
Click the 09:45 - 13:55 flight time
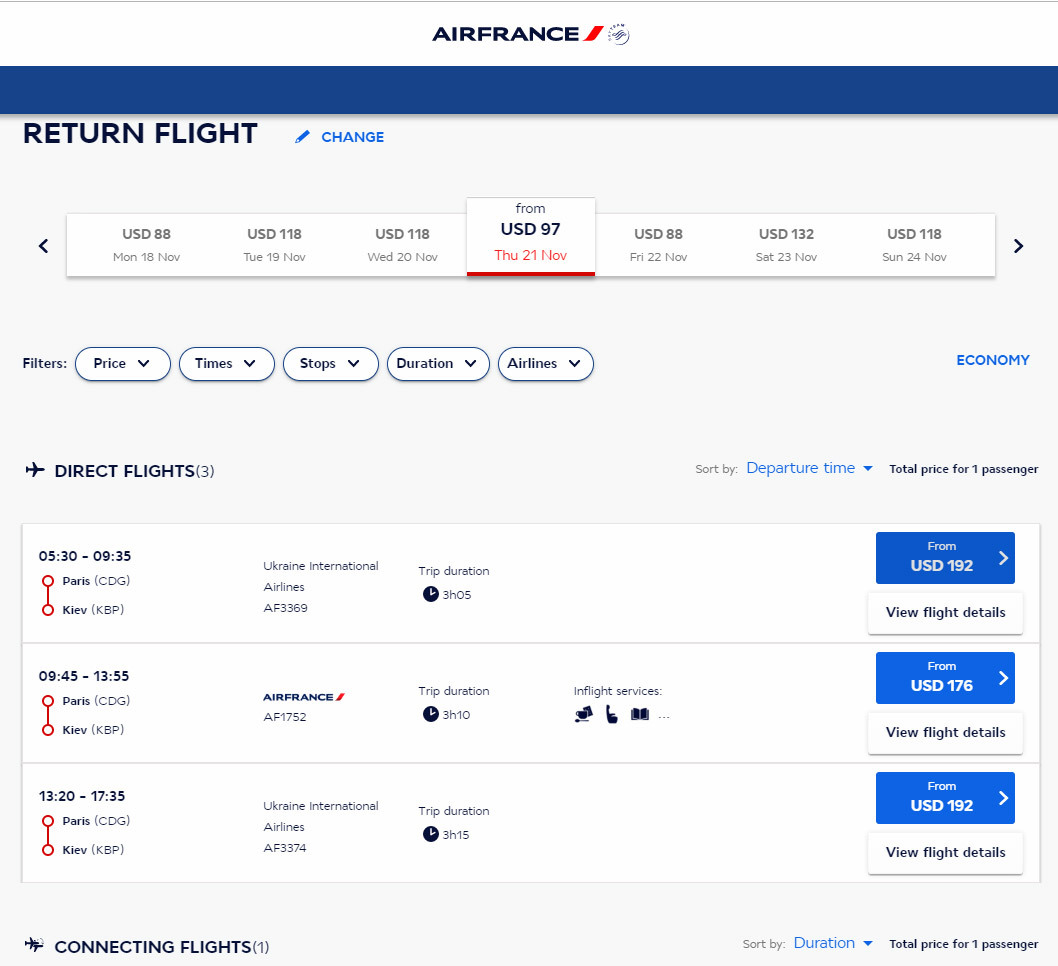click(84, 676)
